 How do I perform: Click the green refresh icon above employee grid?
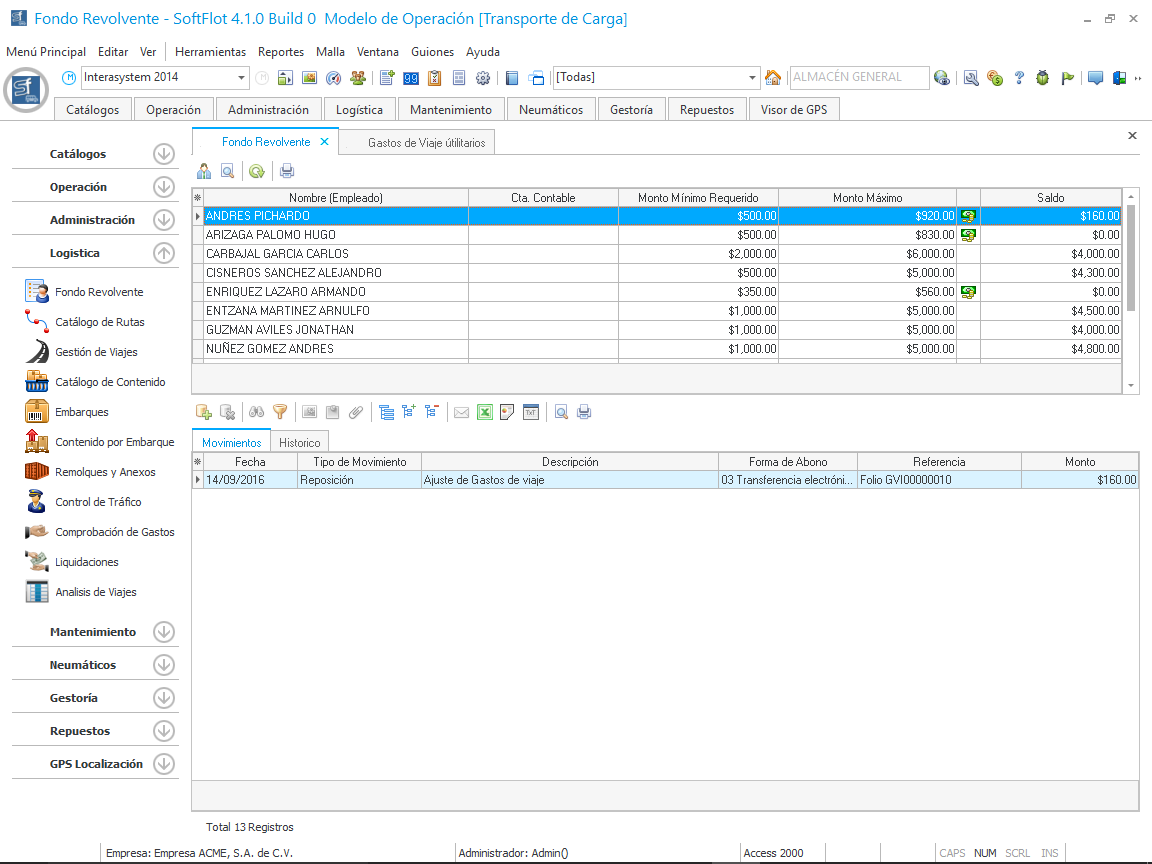click(257, 171)
